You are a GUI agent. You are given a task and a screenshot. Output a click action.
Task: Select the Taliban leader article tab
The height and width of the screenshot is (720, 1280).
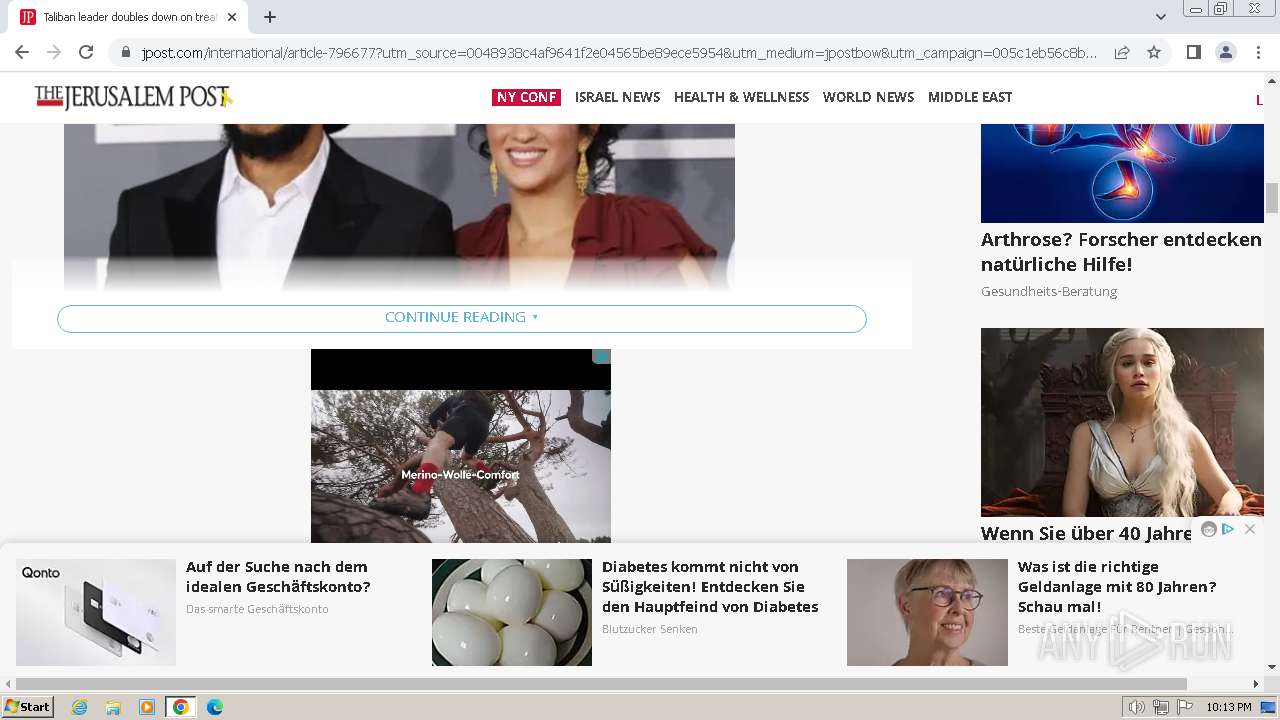pyautogui.click(x=130, y=17)
